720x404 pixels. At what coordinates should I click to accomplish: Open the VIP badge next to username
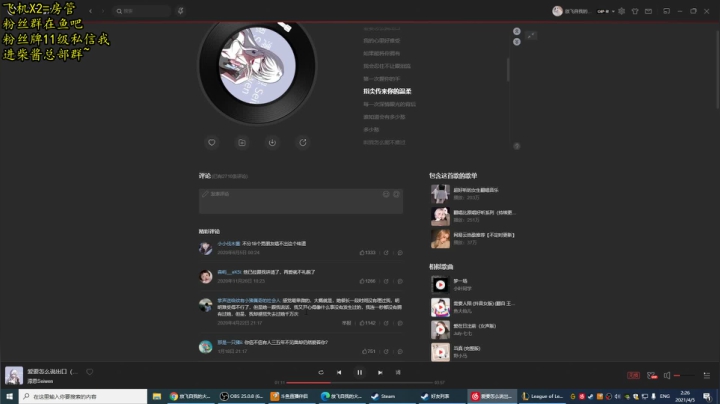[x=602, y=11]
